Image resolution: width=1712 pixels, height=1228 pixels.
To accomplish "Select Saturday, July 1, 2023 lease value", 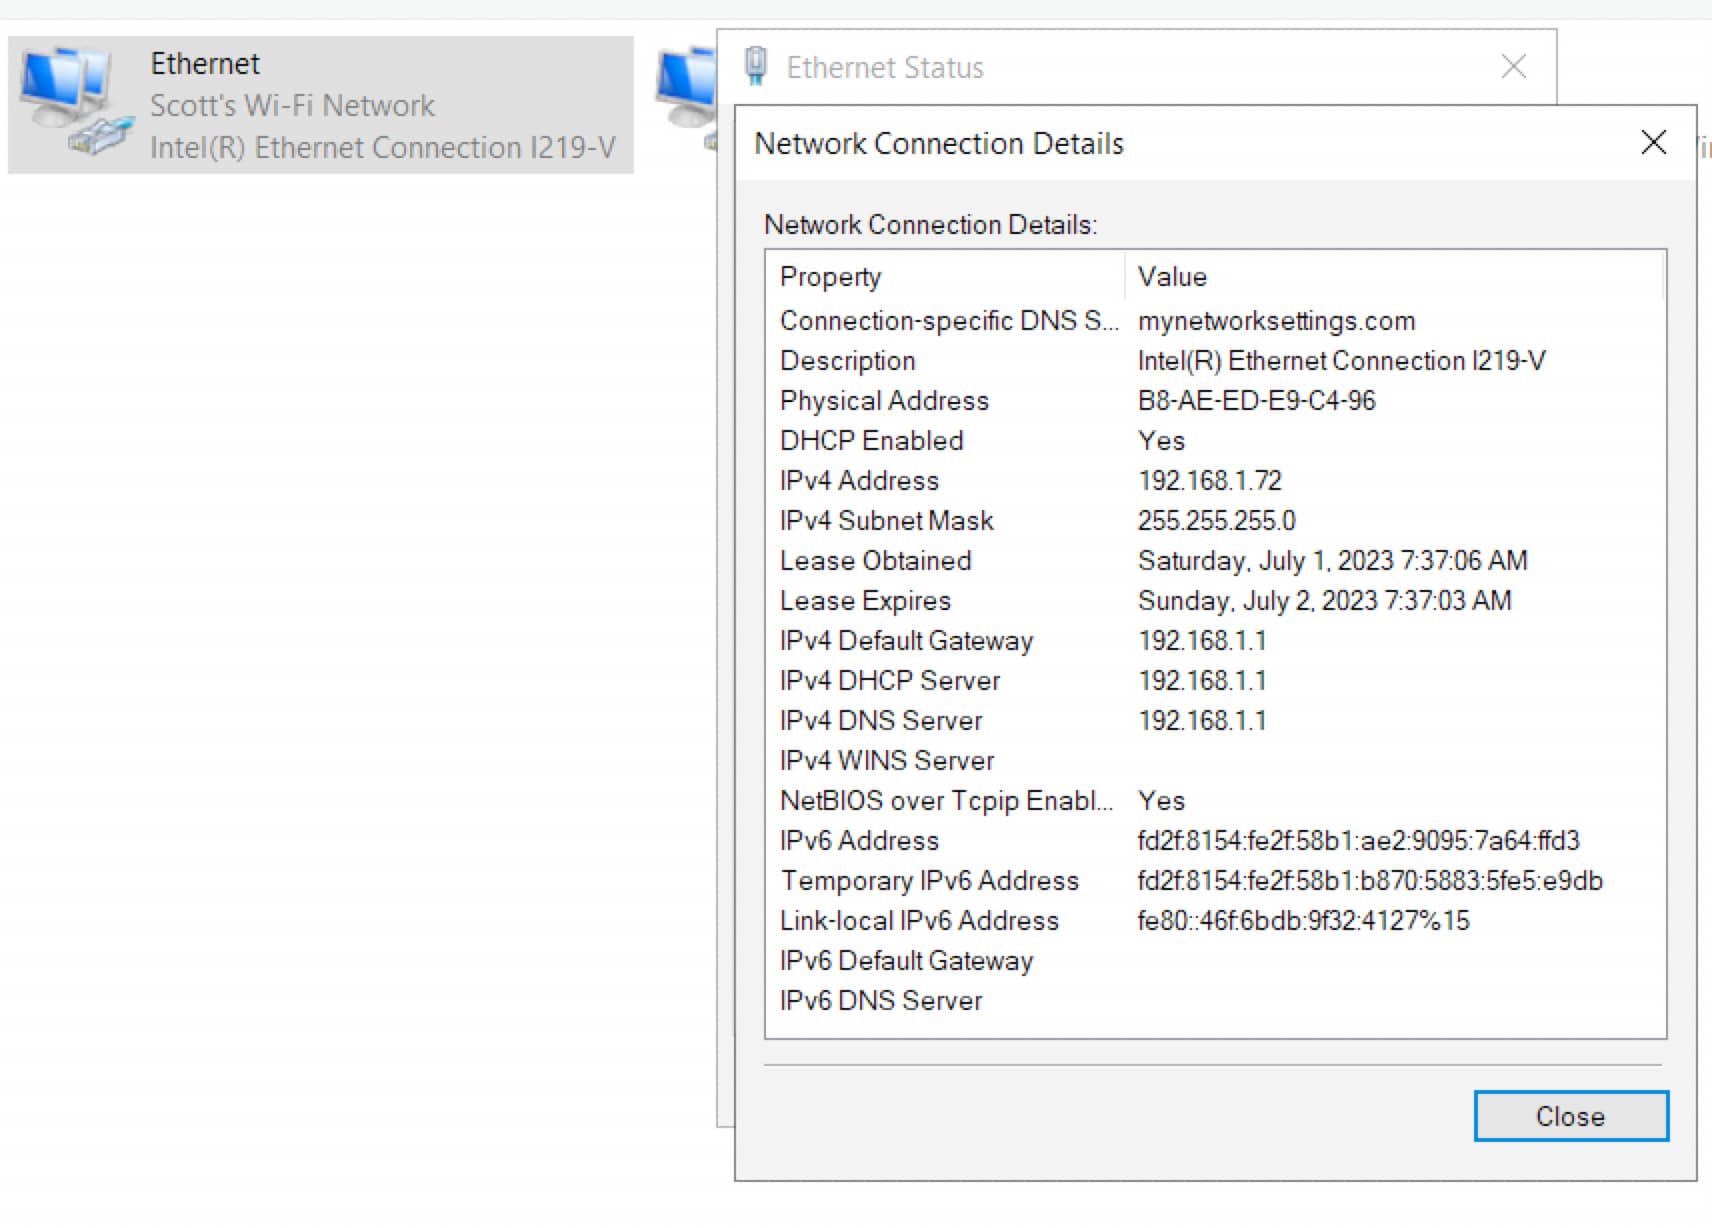I will click(1332, 561).
